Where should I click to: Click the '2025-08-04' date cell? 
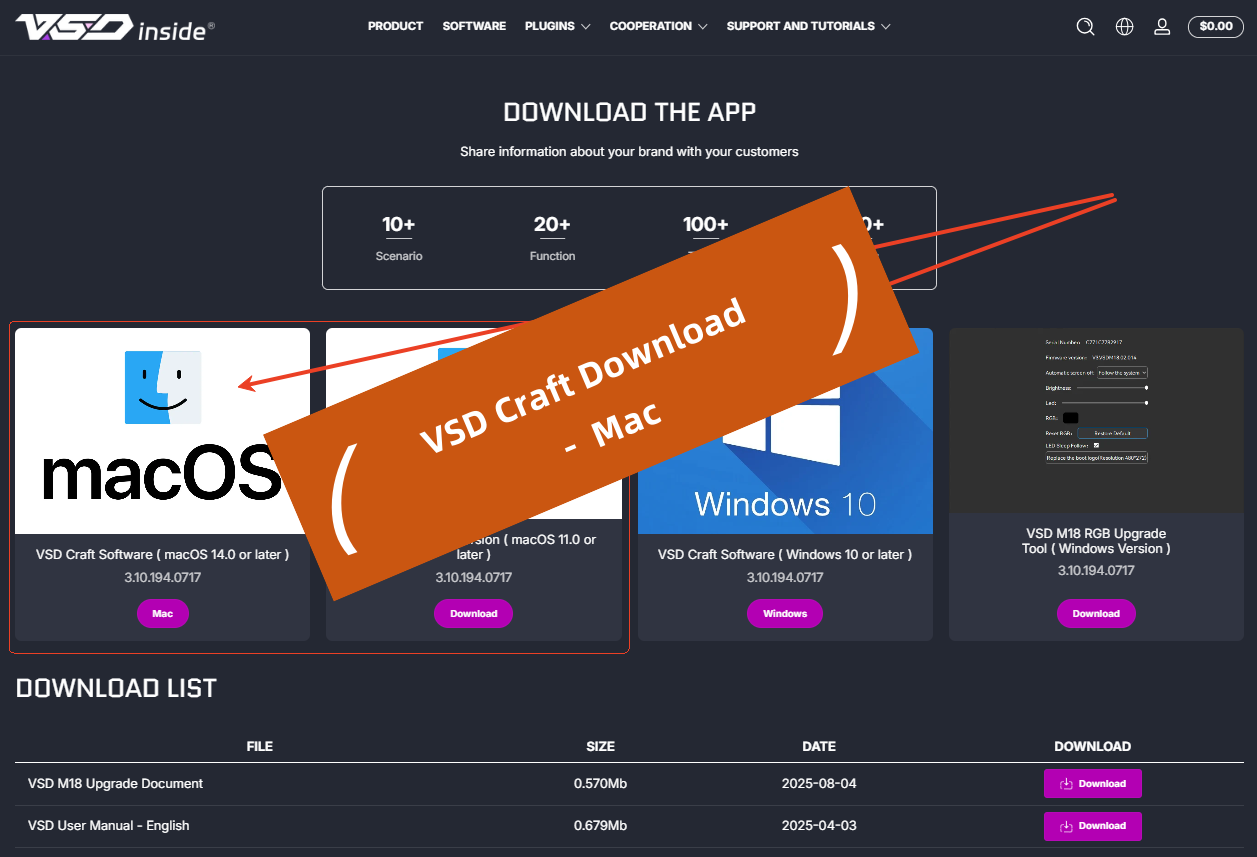point(819,784)
